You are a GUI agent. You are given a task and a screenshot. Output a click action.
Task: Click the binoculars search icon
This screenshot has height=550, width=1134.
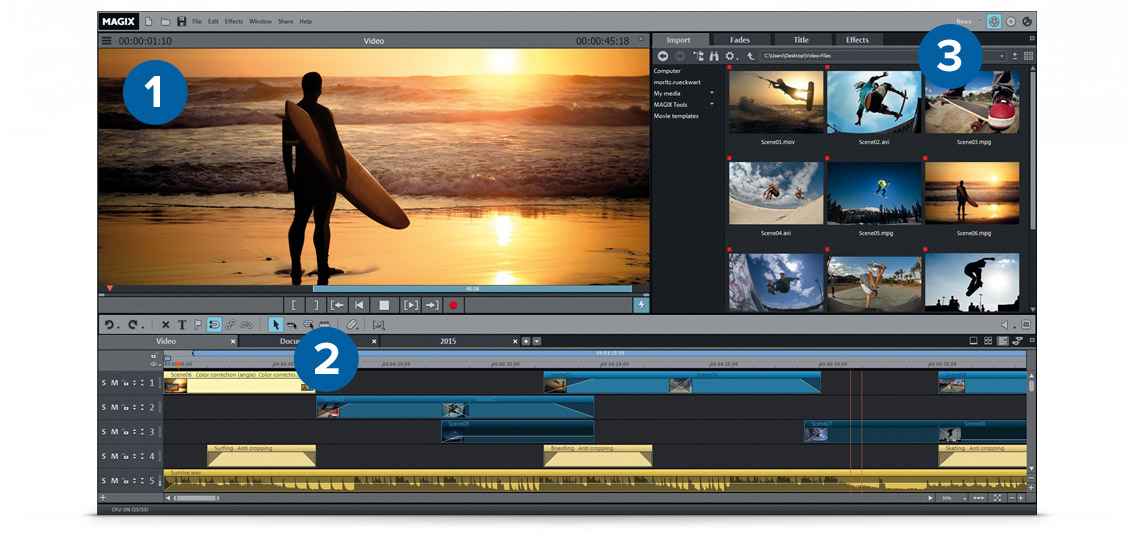point(713,56)
